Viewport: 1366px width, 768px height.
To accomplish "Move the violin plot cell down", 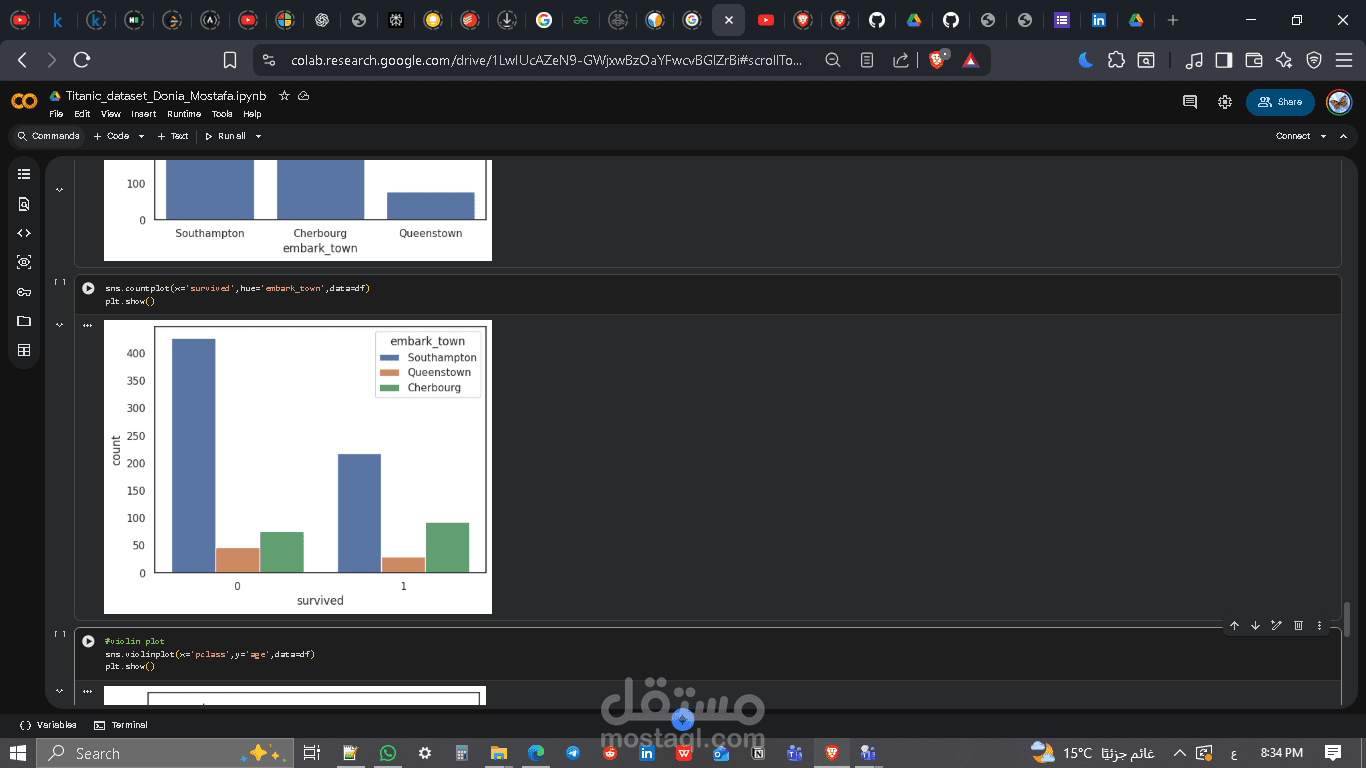I will point(1255,625).
